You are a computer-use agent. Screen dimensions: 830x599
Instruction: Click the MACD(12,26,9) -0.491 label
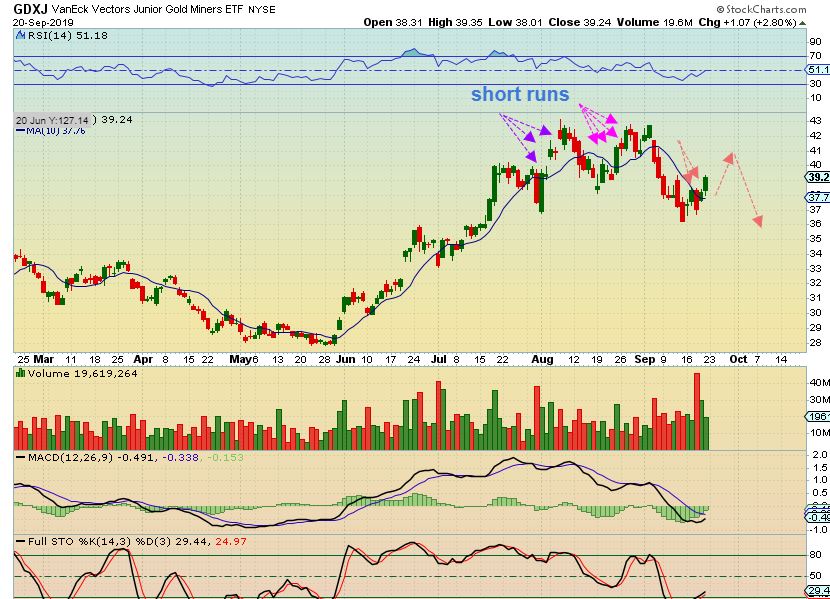point(92,457)
